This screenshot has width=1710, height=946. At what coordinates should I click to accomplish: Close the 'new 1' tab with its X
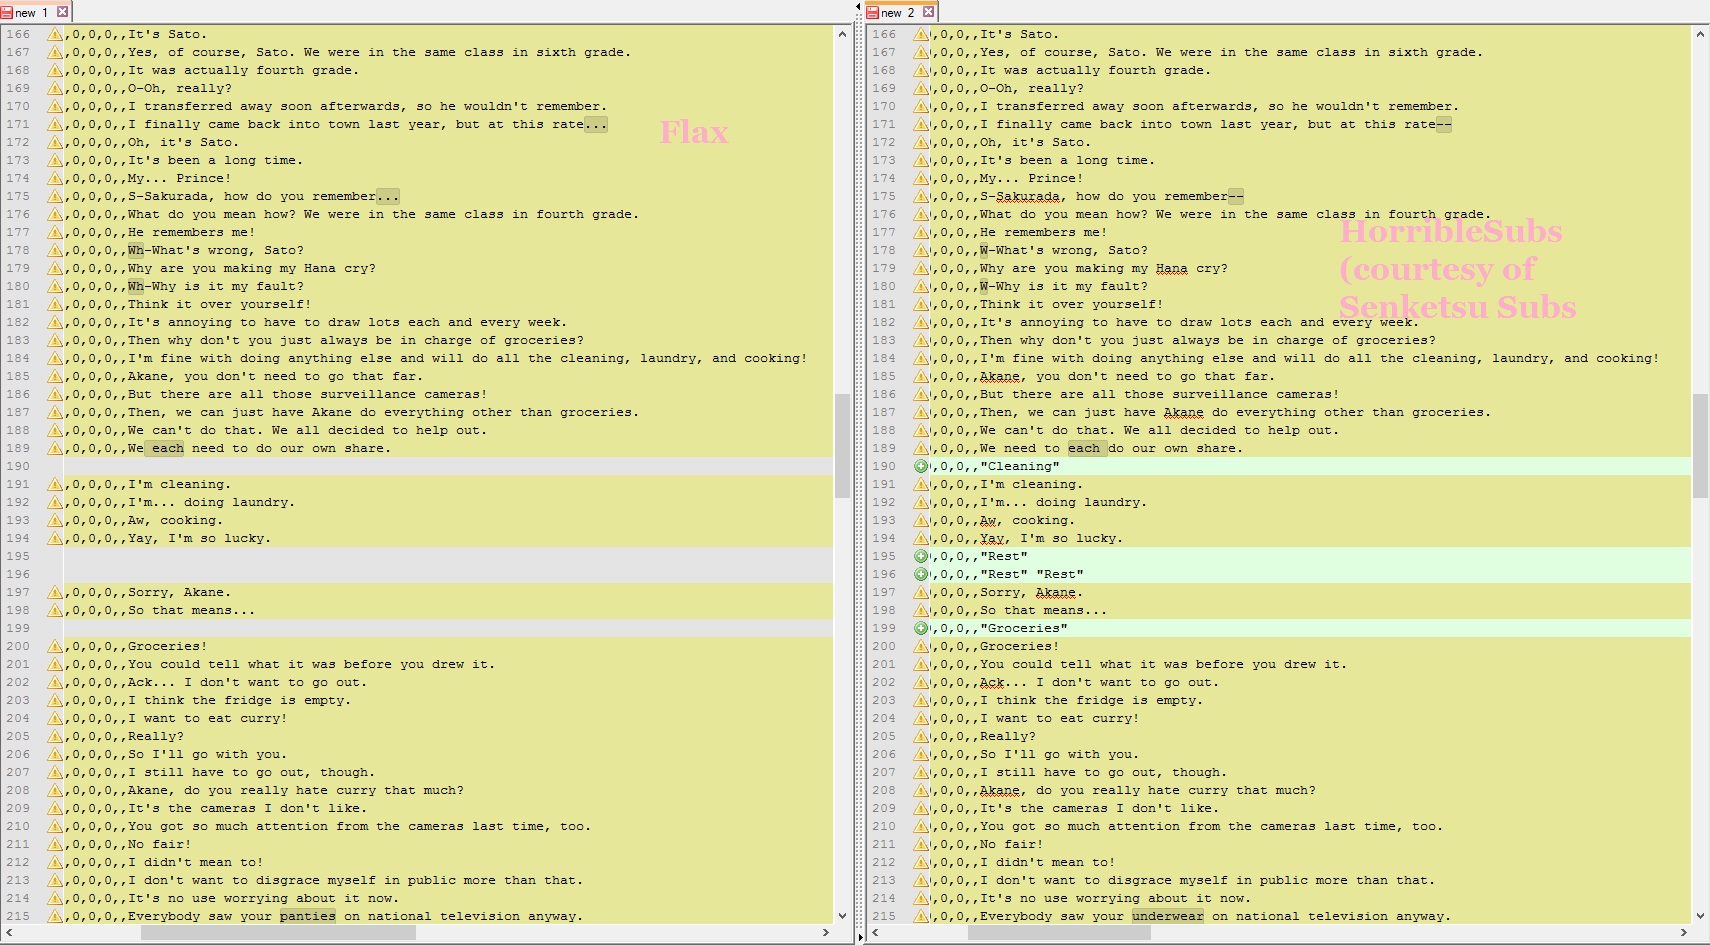click(x=62, y=12)
